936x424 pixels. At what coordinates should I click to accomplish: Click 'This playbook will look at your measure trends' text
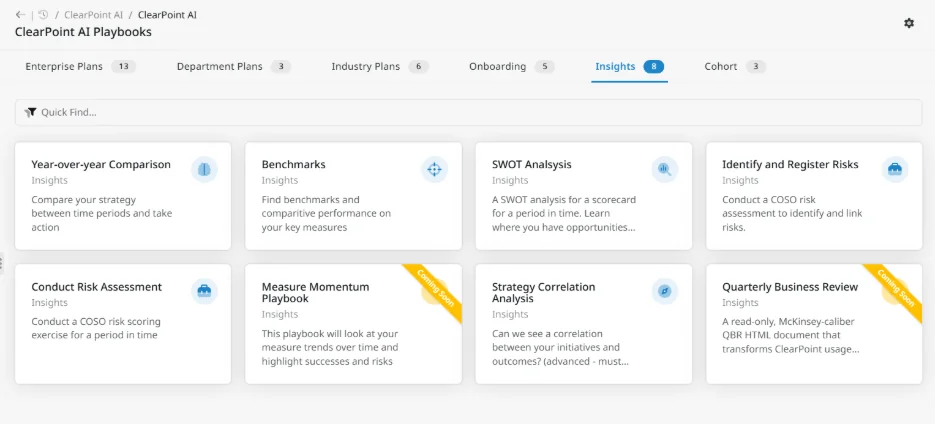click(x=330, y=348)
